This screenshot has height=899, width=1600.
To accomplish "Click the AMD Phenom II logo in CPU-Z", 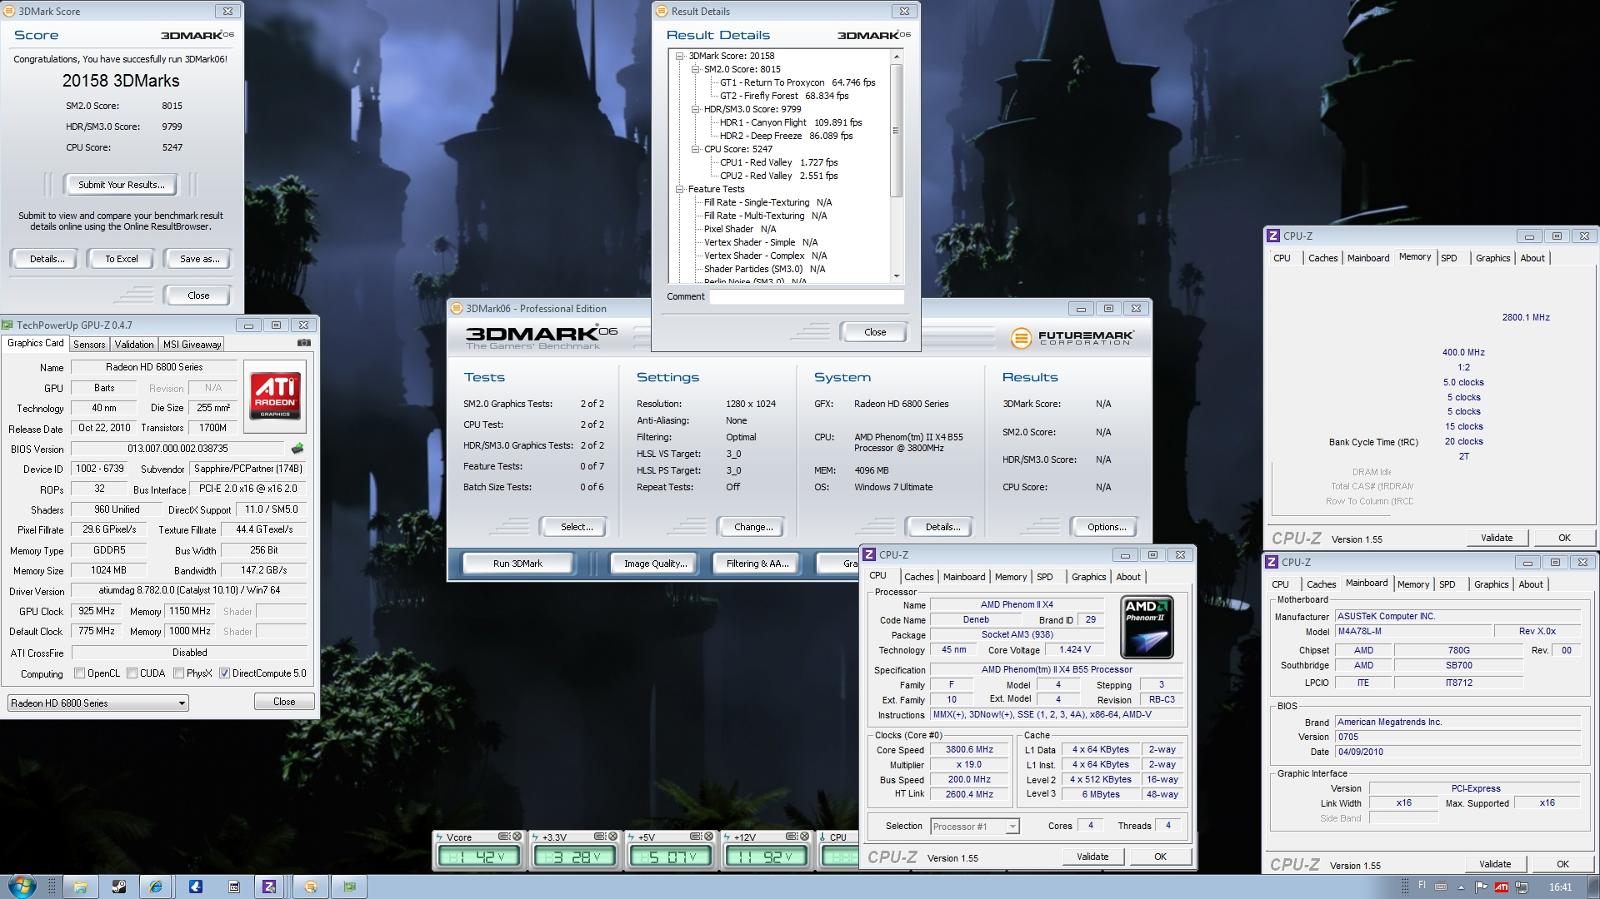I will [x=1147, y=628].
